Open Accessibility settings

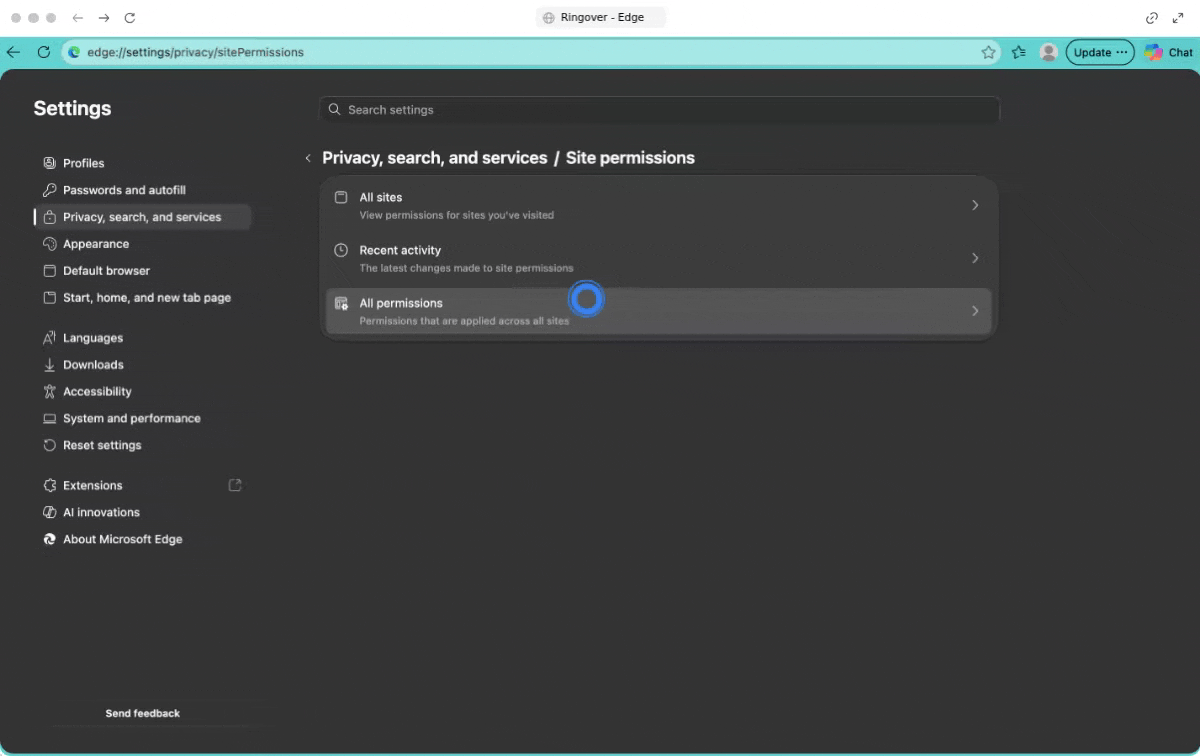(x=97, y=392)
